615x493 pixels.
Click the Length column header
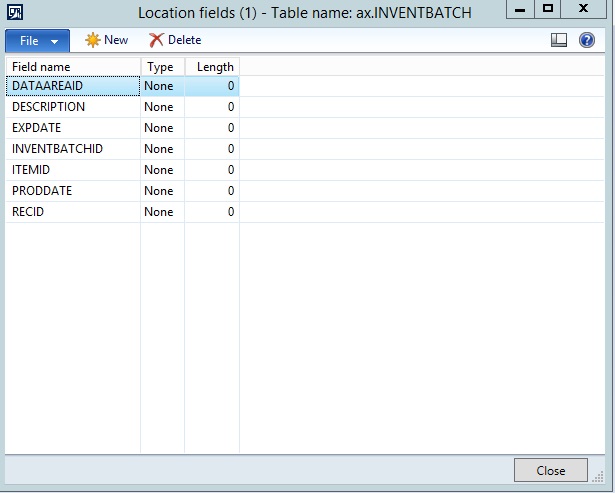click(212, 67)
